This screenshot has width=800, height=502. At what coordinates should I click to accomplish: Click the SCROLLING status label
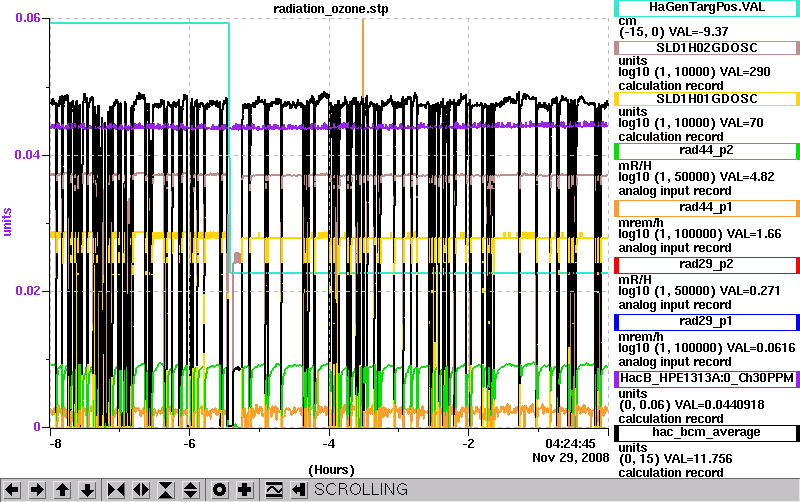[x=361, y=490]
